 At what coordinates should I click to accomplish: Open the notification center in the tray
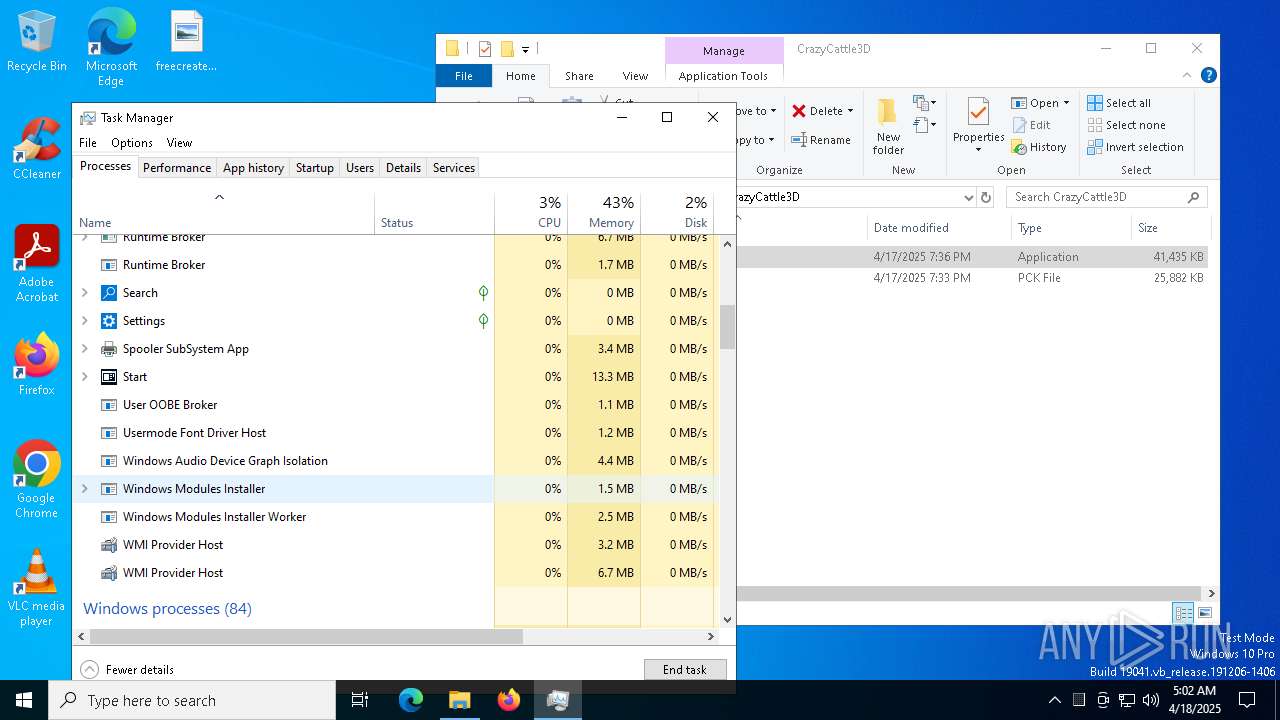click(x=1247, y=700)
